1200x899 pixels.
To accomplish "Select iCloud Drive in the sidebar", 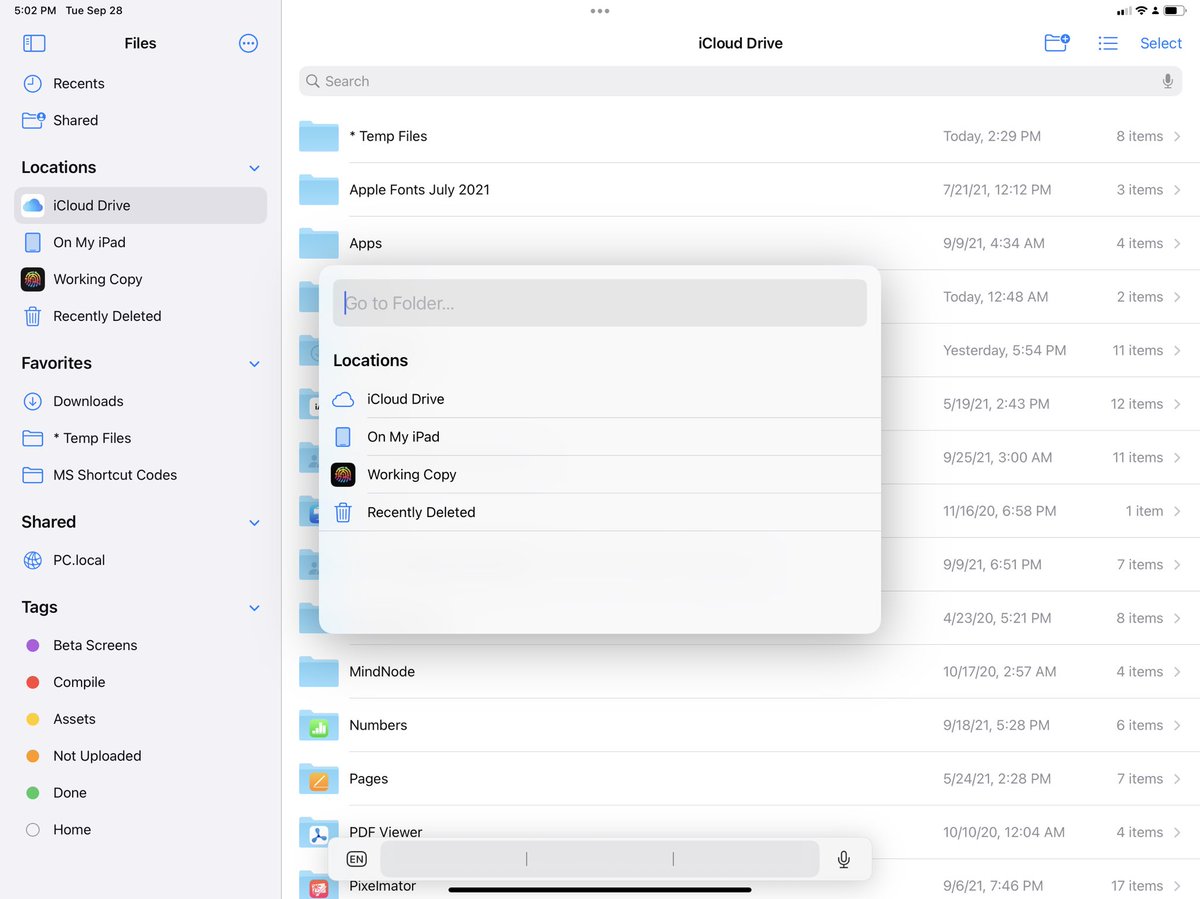I will 140,205.
